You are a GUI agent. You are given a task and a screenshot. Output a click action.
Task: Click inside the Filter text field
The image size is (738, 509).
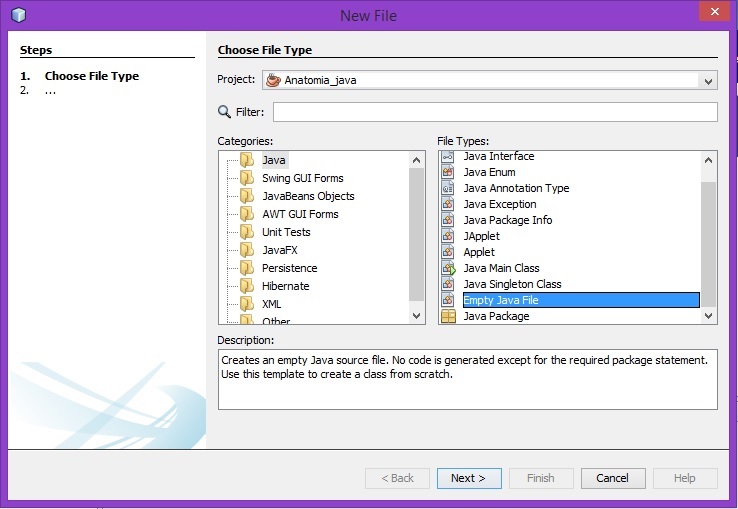tap(495, 112)
